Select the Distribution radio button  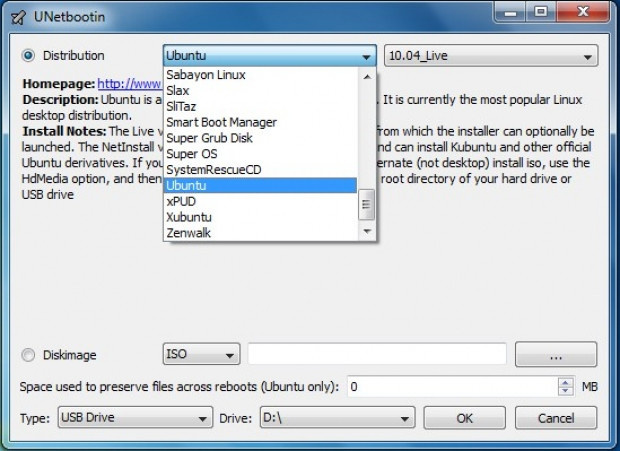point(28,55)
